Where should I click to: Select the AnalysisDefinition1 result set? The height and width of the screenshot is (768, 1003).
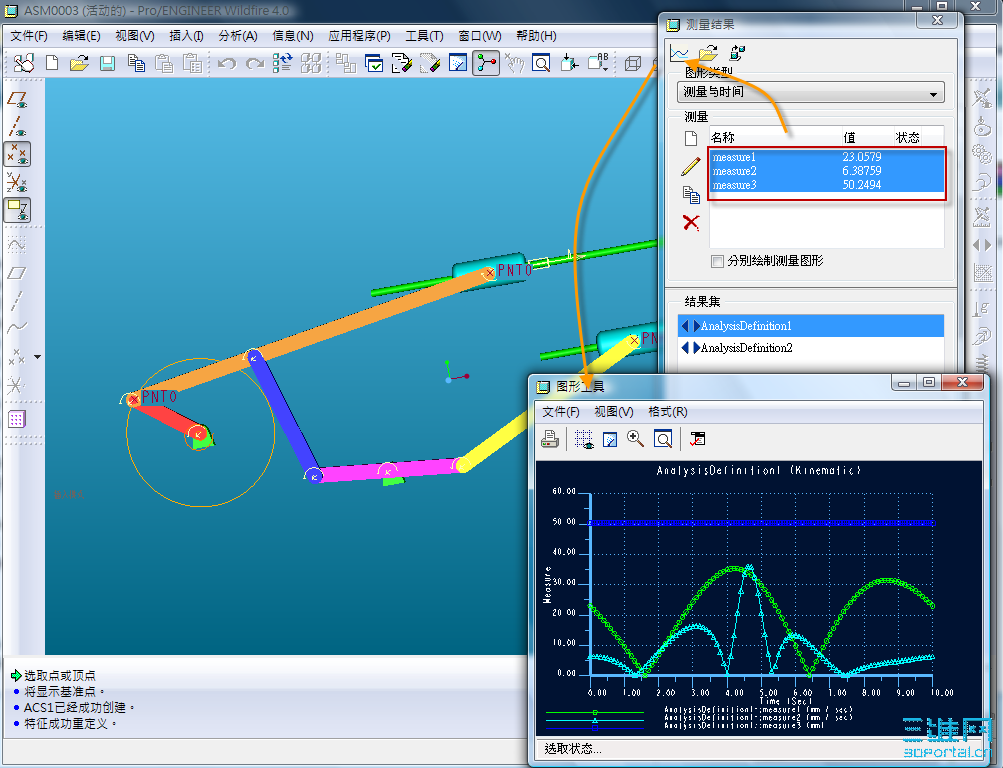[x=810, y=326]
